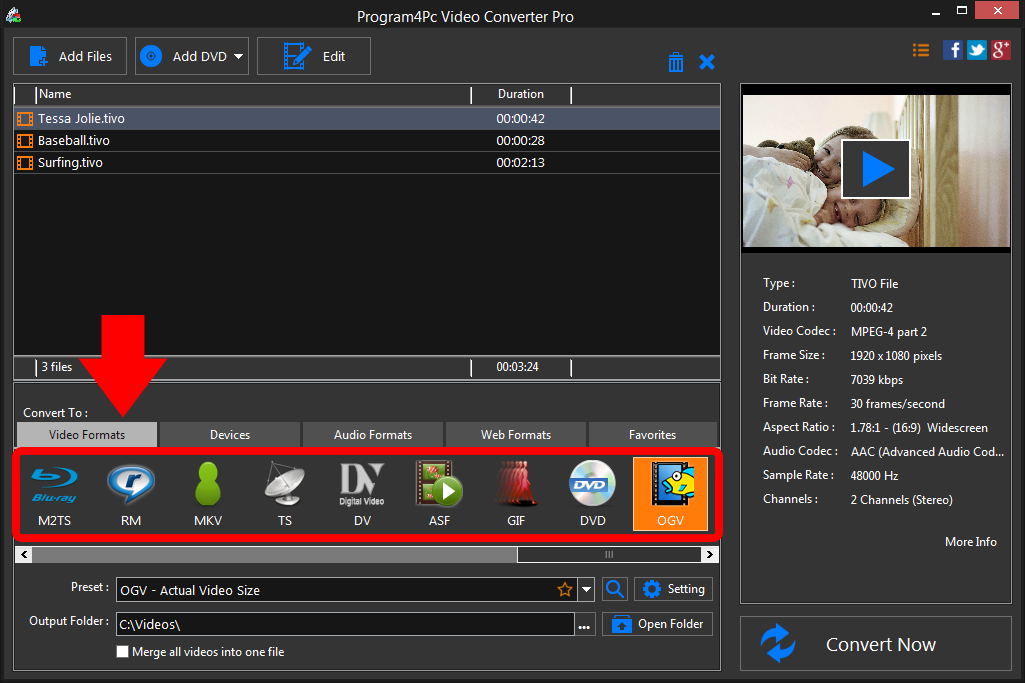Click the More Info link

[x=971, y=542]
